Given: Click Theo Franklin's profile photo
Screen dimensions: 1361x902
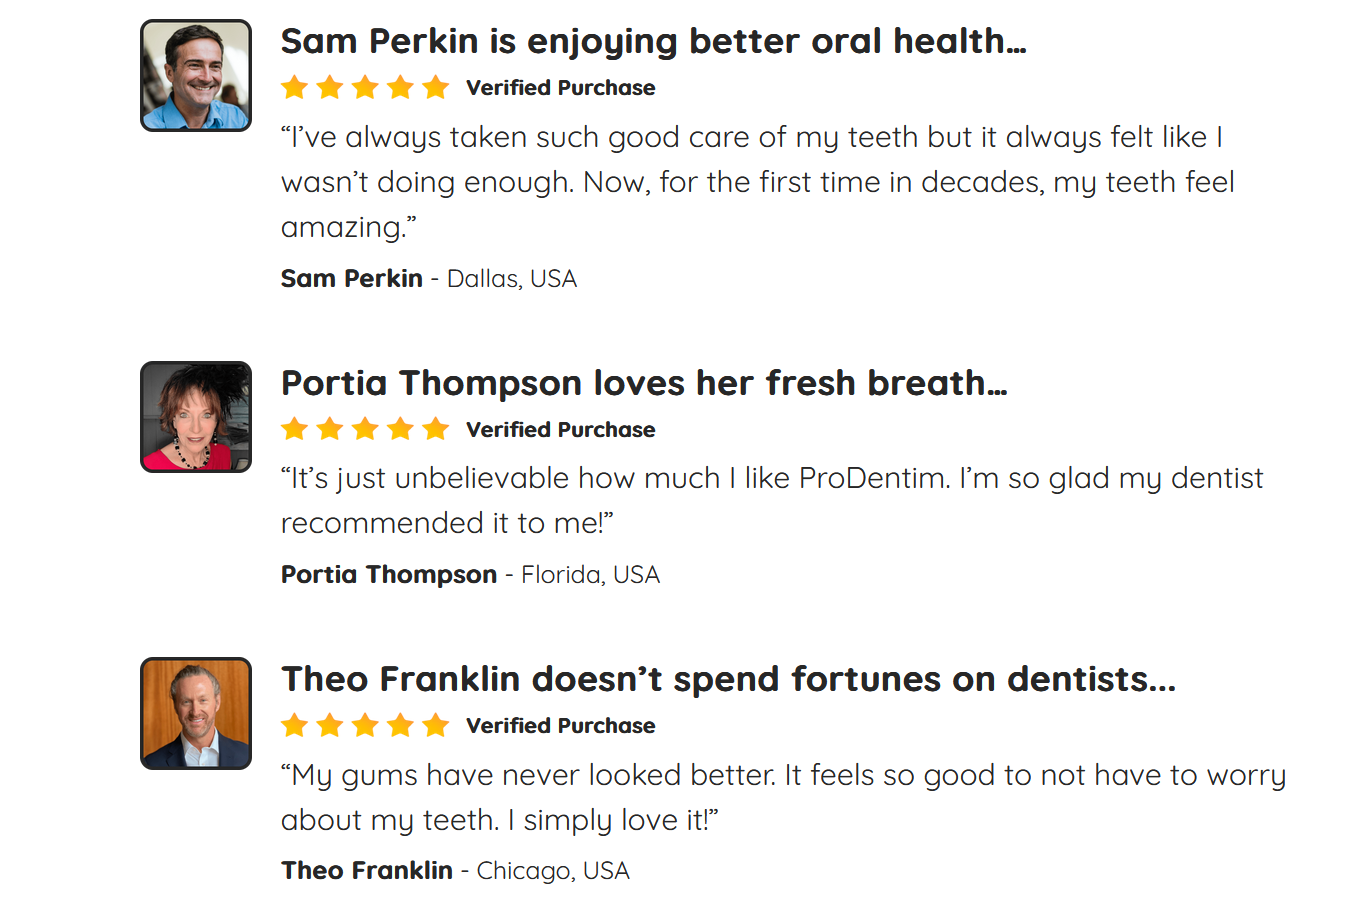Looking at the screenshot, I should click(x=196, y=713).
